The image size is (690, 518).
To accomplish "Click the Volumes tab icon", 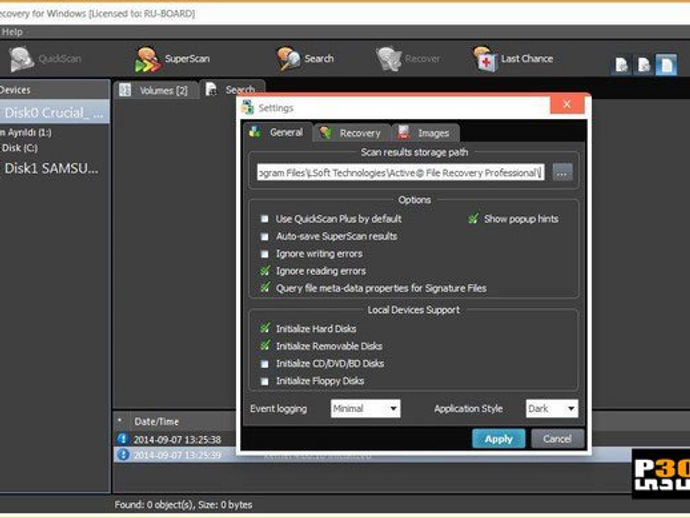I will [125, 90].
